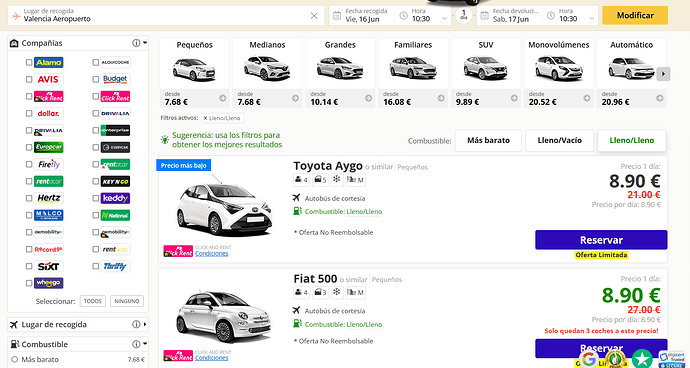Open the Lugar de recogida info icon

coord(136,324)
